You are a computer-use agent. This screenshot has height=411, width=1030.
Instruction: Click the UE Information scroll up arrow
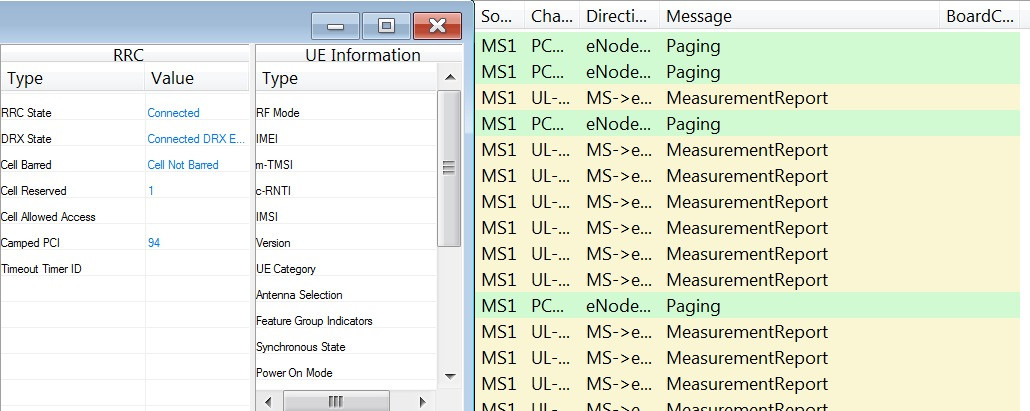[450, 77]
